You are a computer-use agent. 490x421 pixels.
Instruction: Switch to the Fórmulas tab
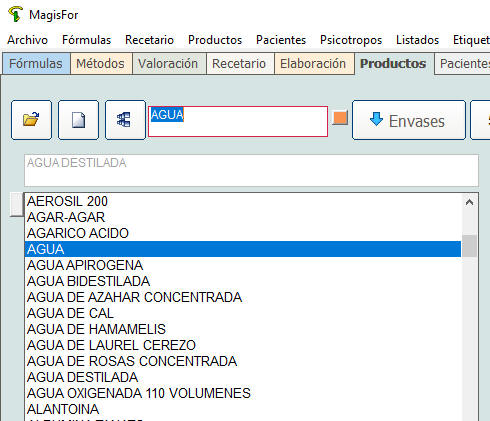pyautogui.click(x=36, y=63)
